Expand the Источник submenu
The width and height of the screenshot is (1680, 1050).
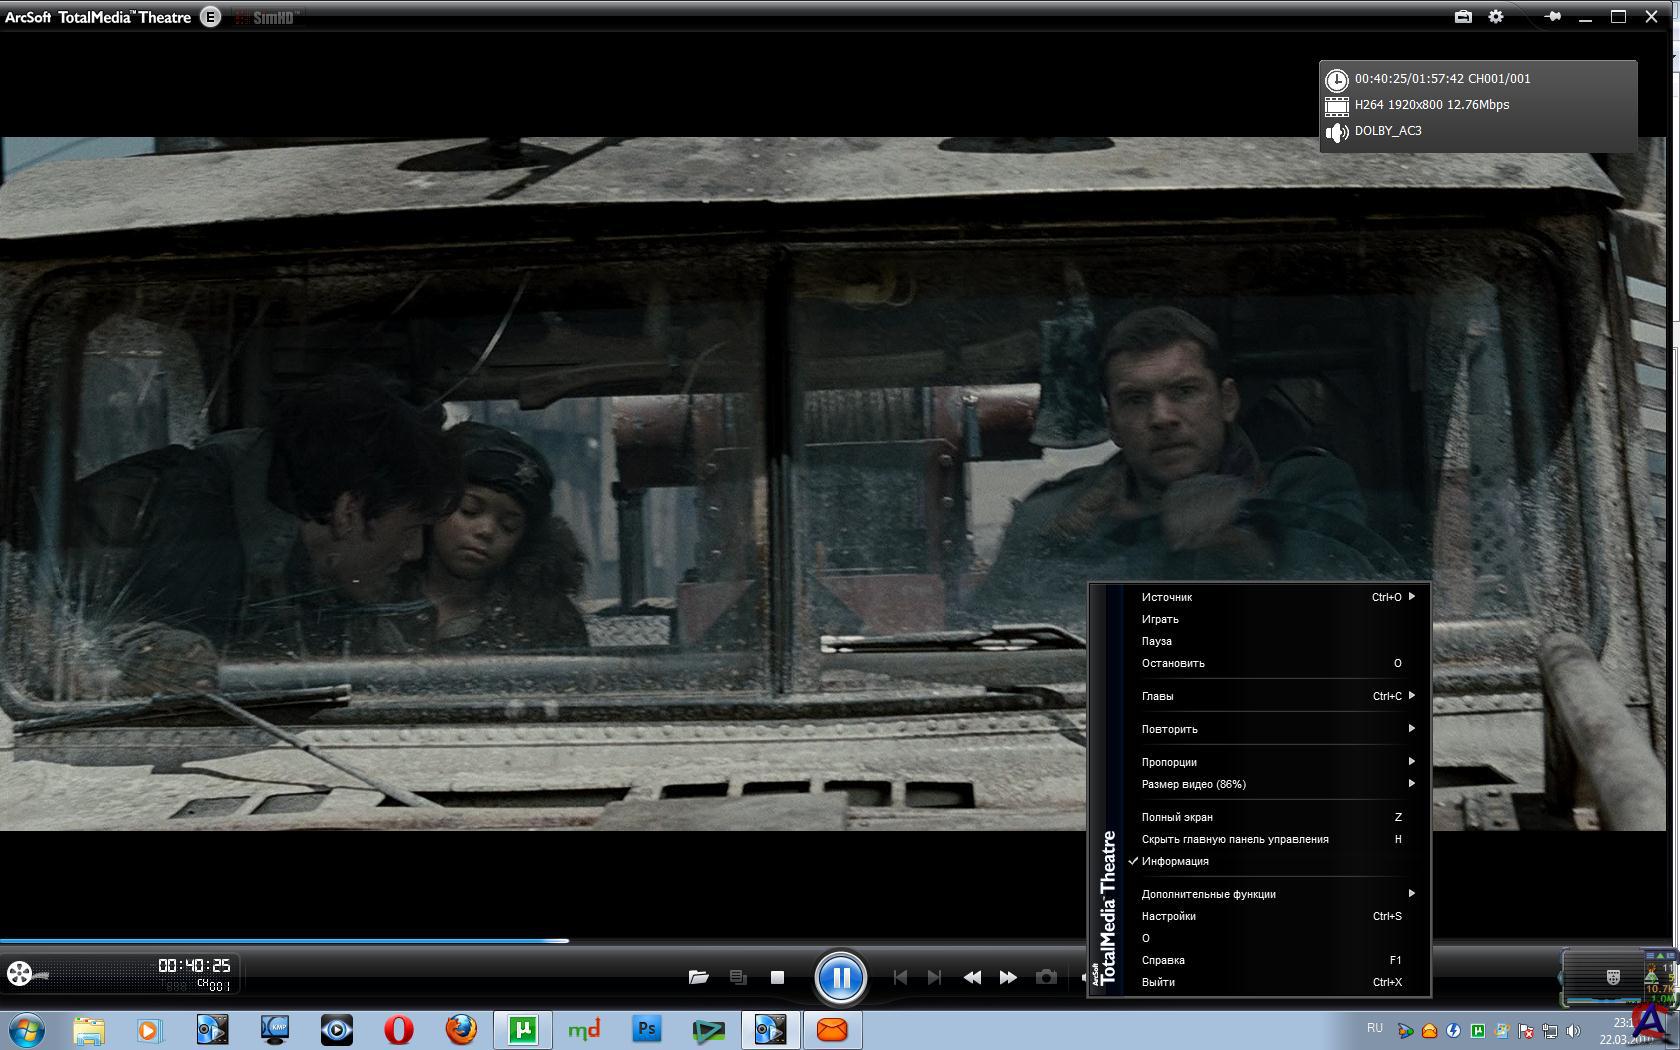tap(1167, 597)
